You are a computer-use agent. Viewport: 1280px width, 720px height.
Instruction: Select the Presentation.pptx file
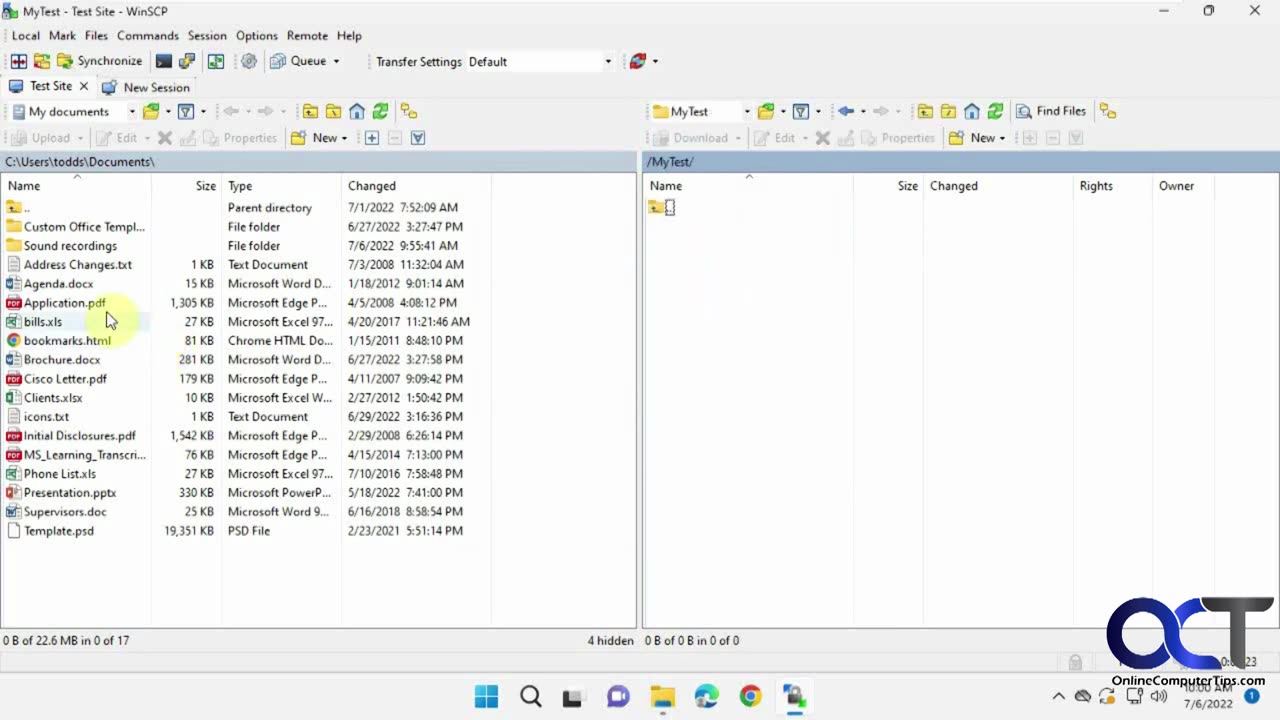click(x=70, y=493)
